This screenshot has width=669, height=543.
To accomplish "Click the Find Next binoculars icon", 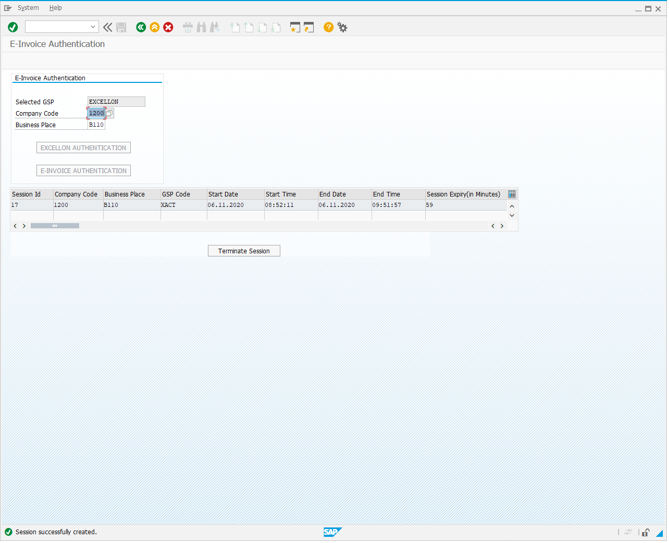I will click(x=215, y=27).
